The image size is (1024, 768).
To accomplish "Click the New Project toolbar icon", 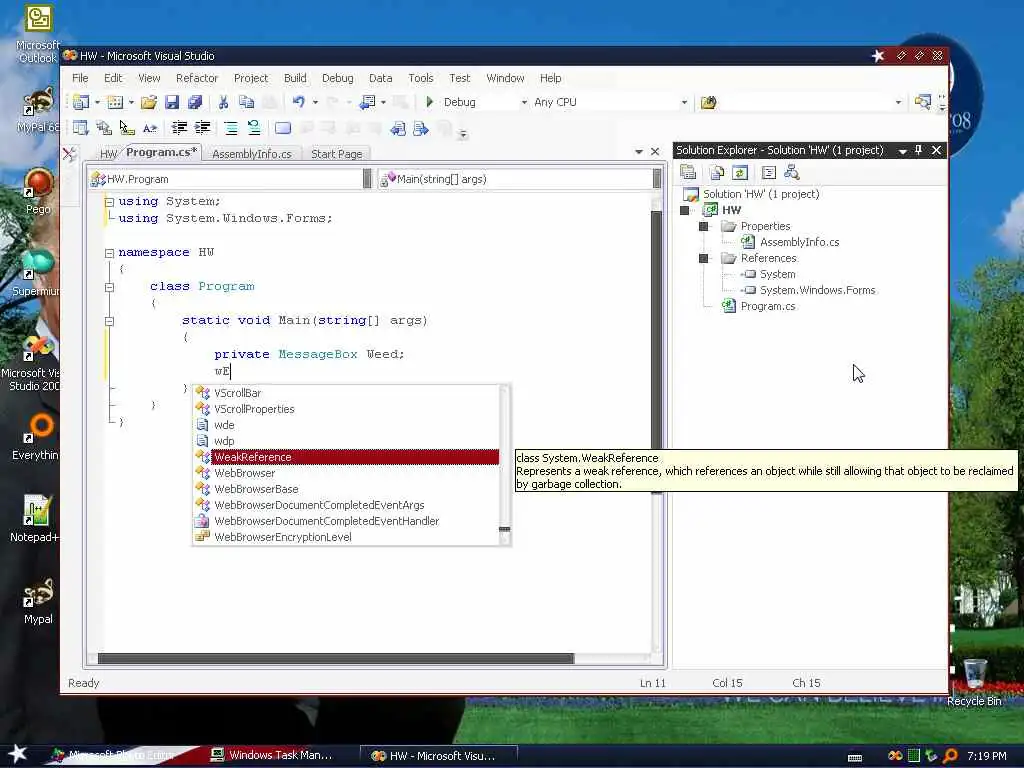I will point(81,102).
